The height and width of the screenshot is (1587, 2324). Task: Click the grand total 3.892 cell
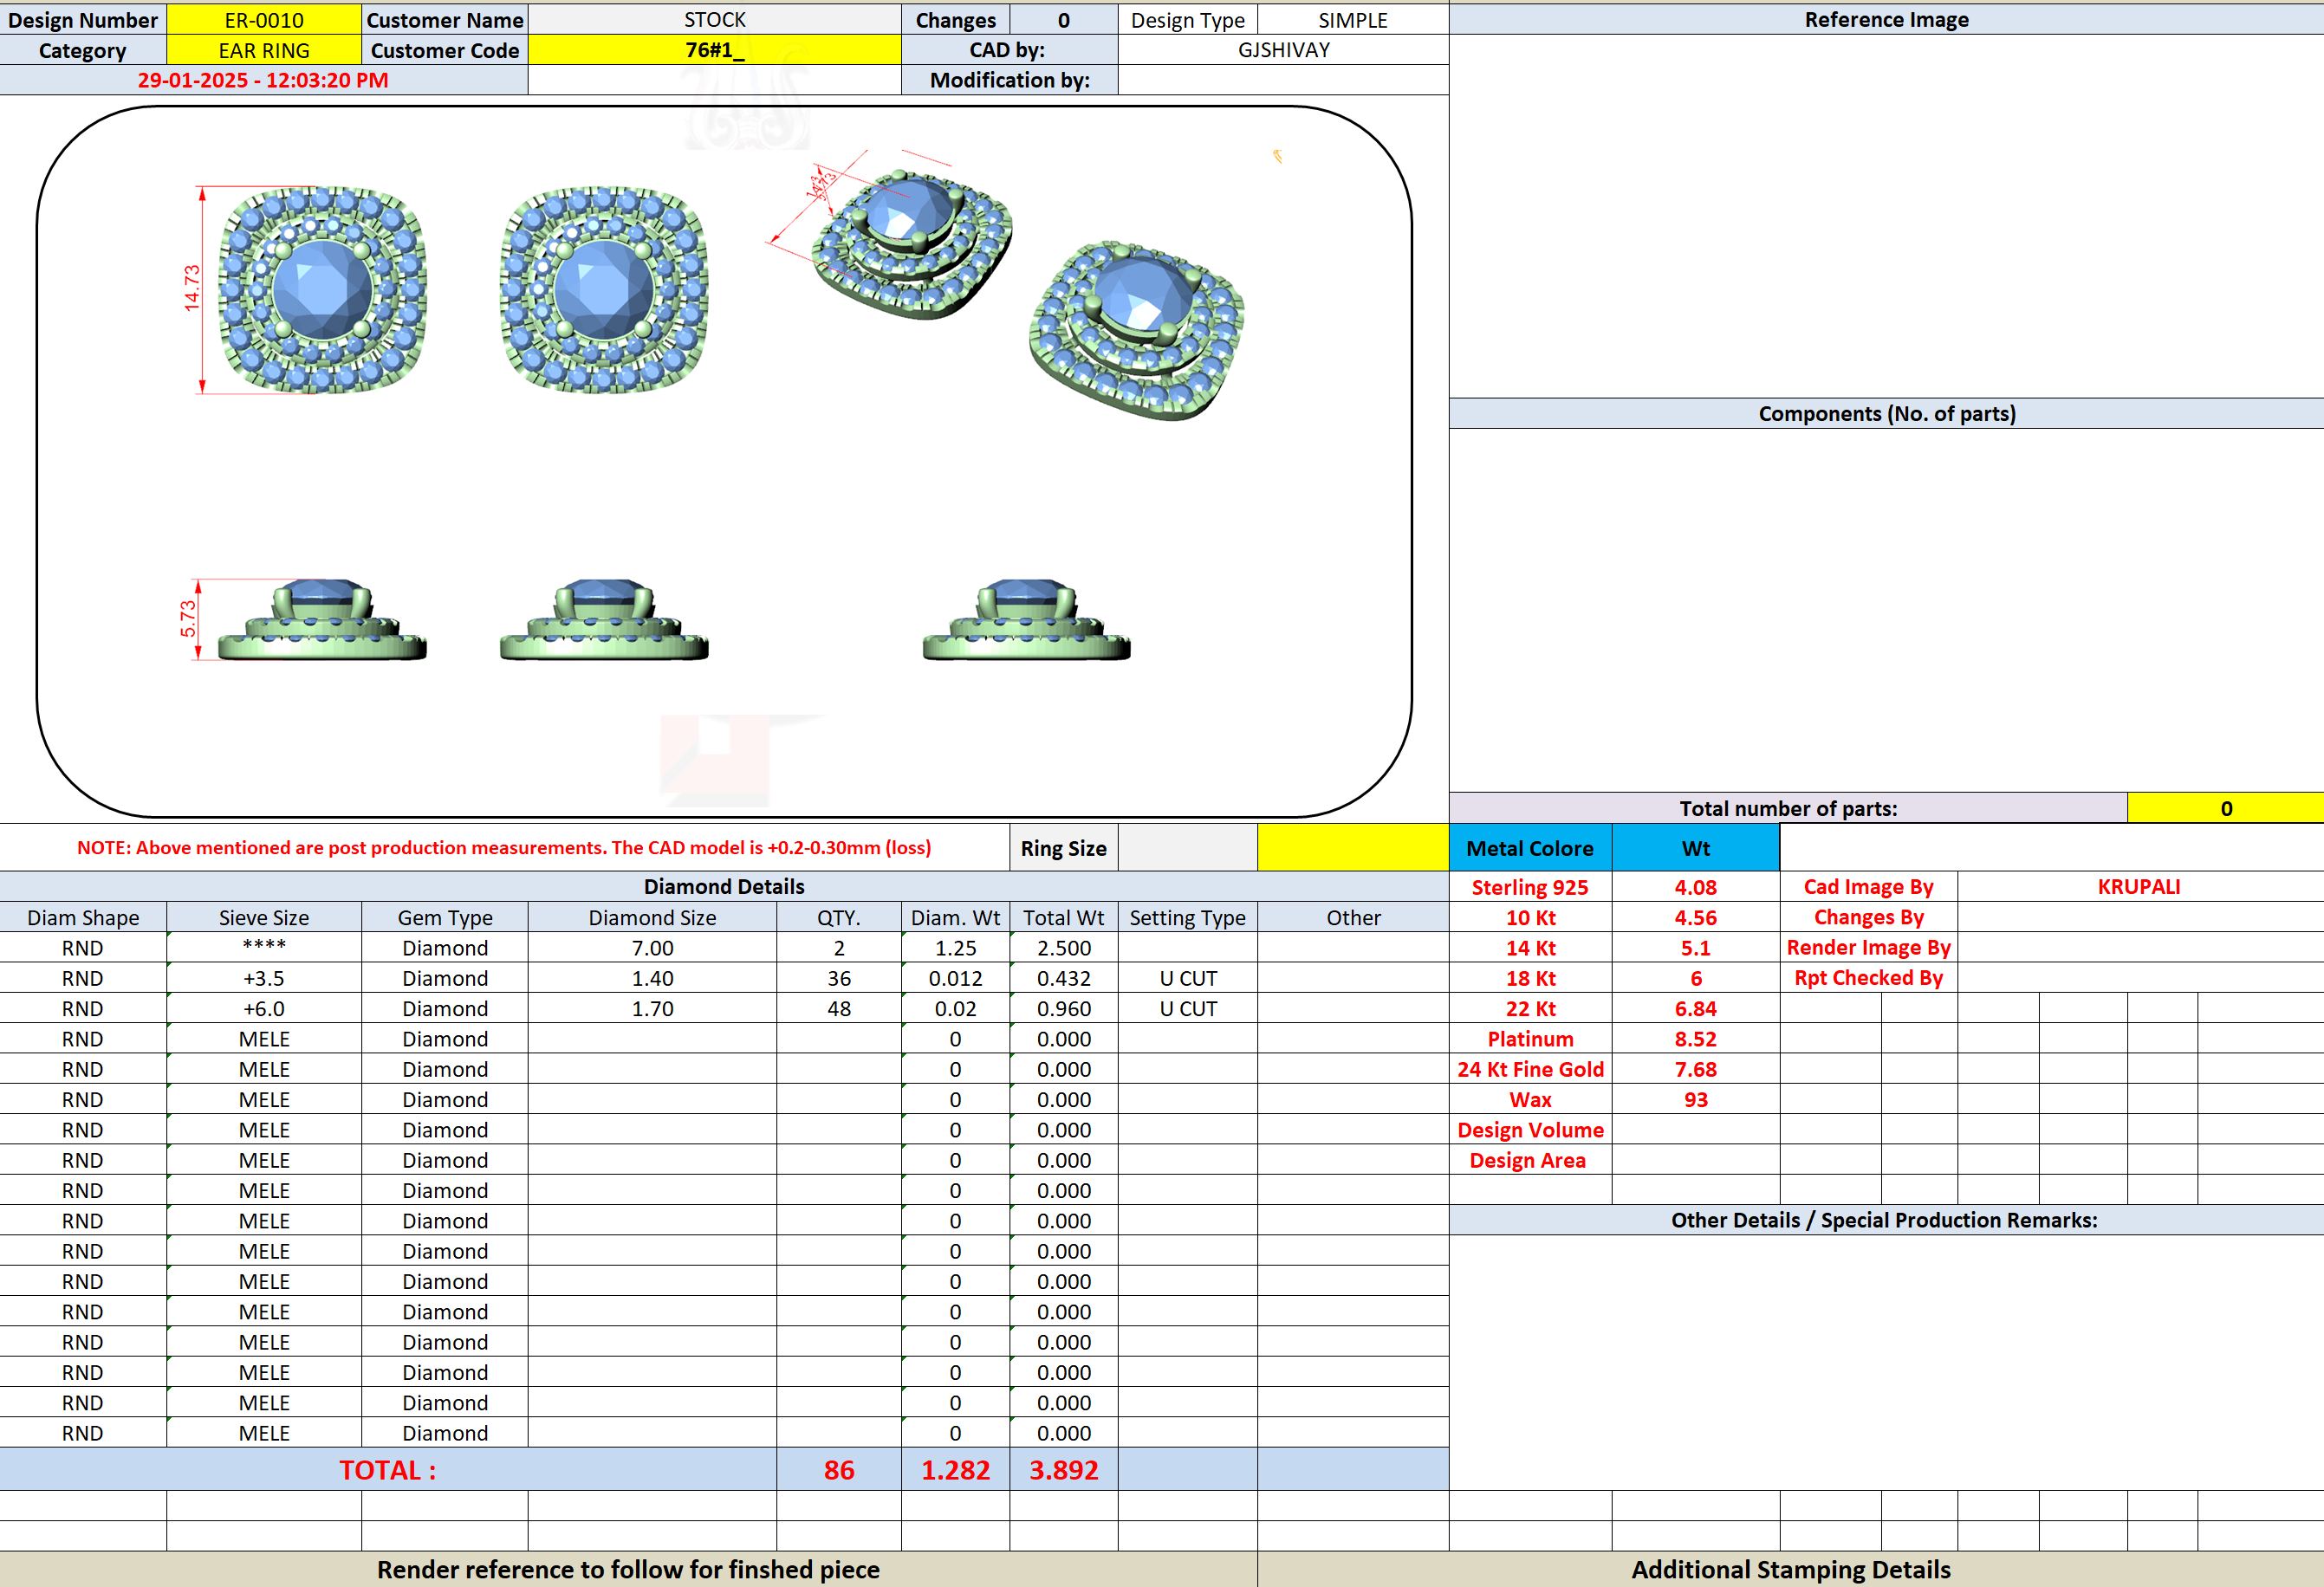1063,1469
